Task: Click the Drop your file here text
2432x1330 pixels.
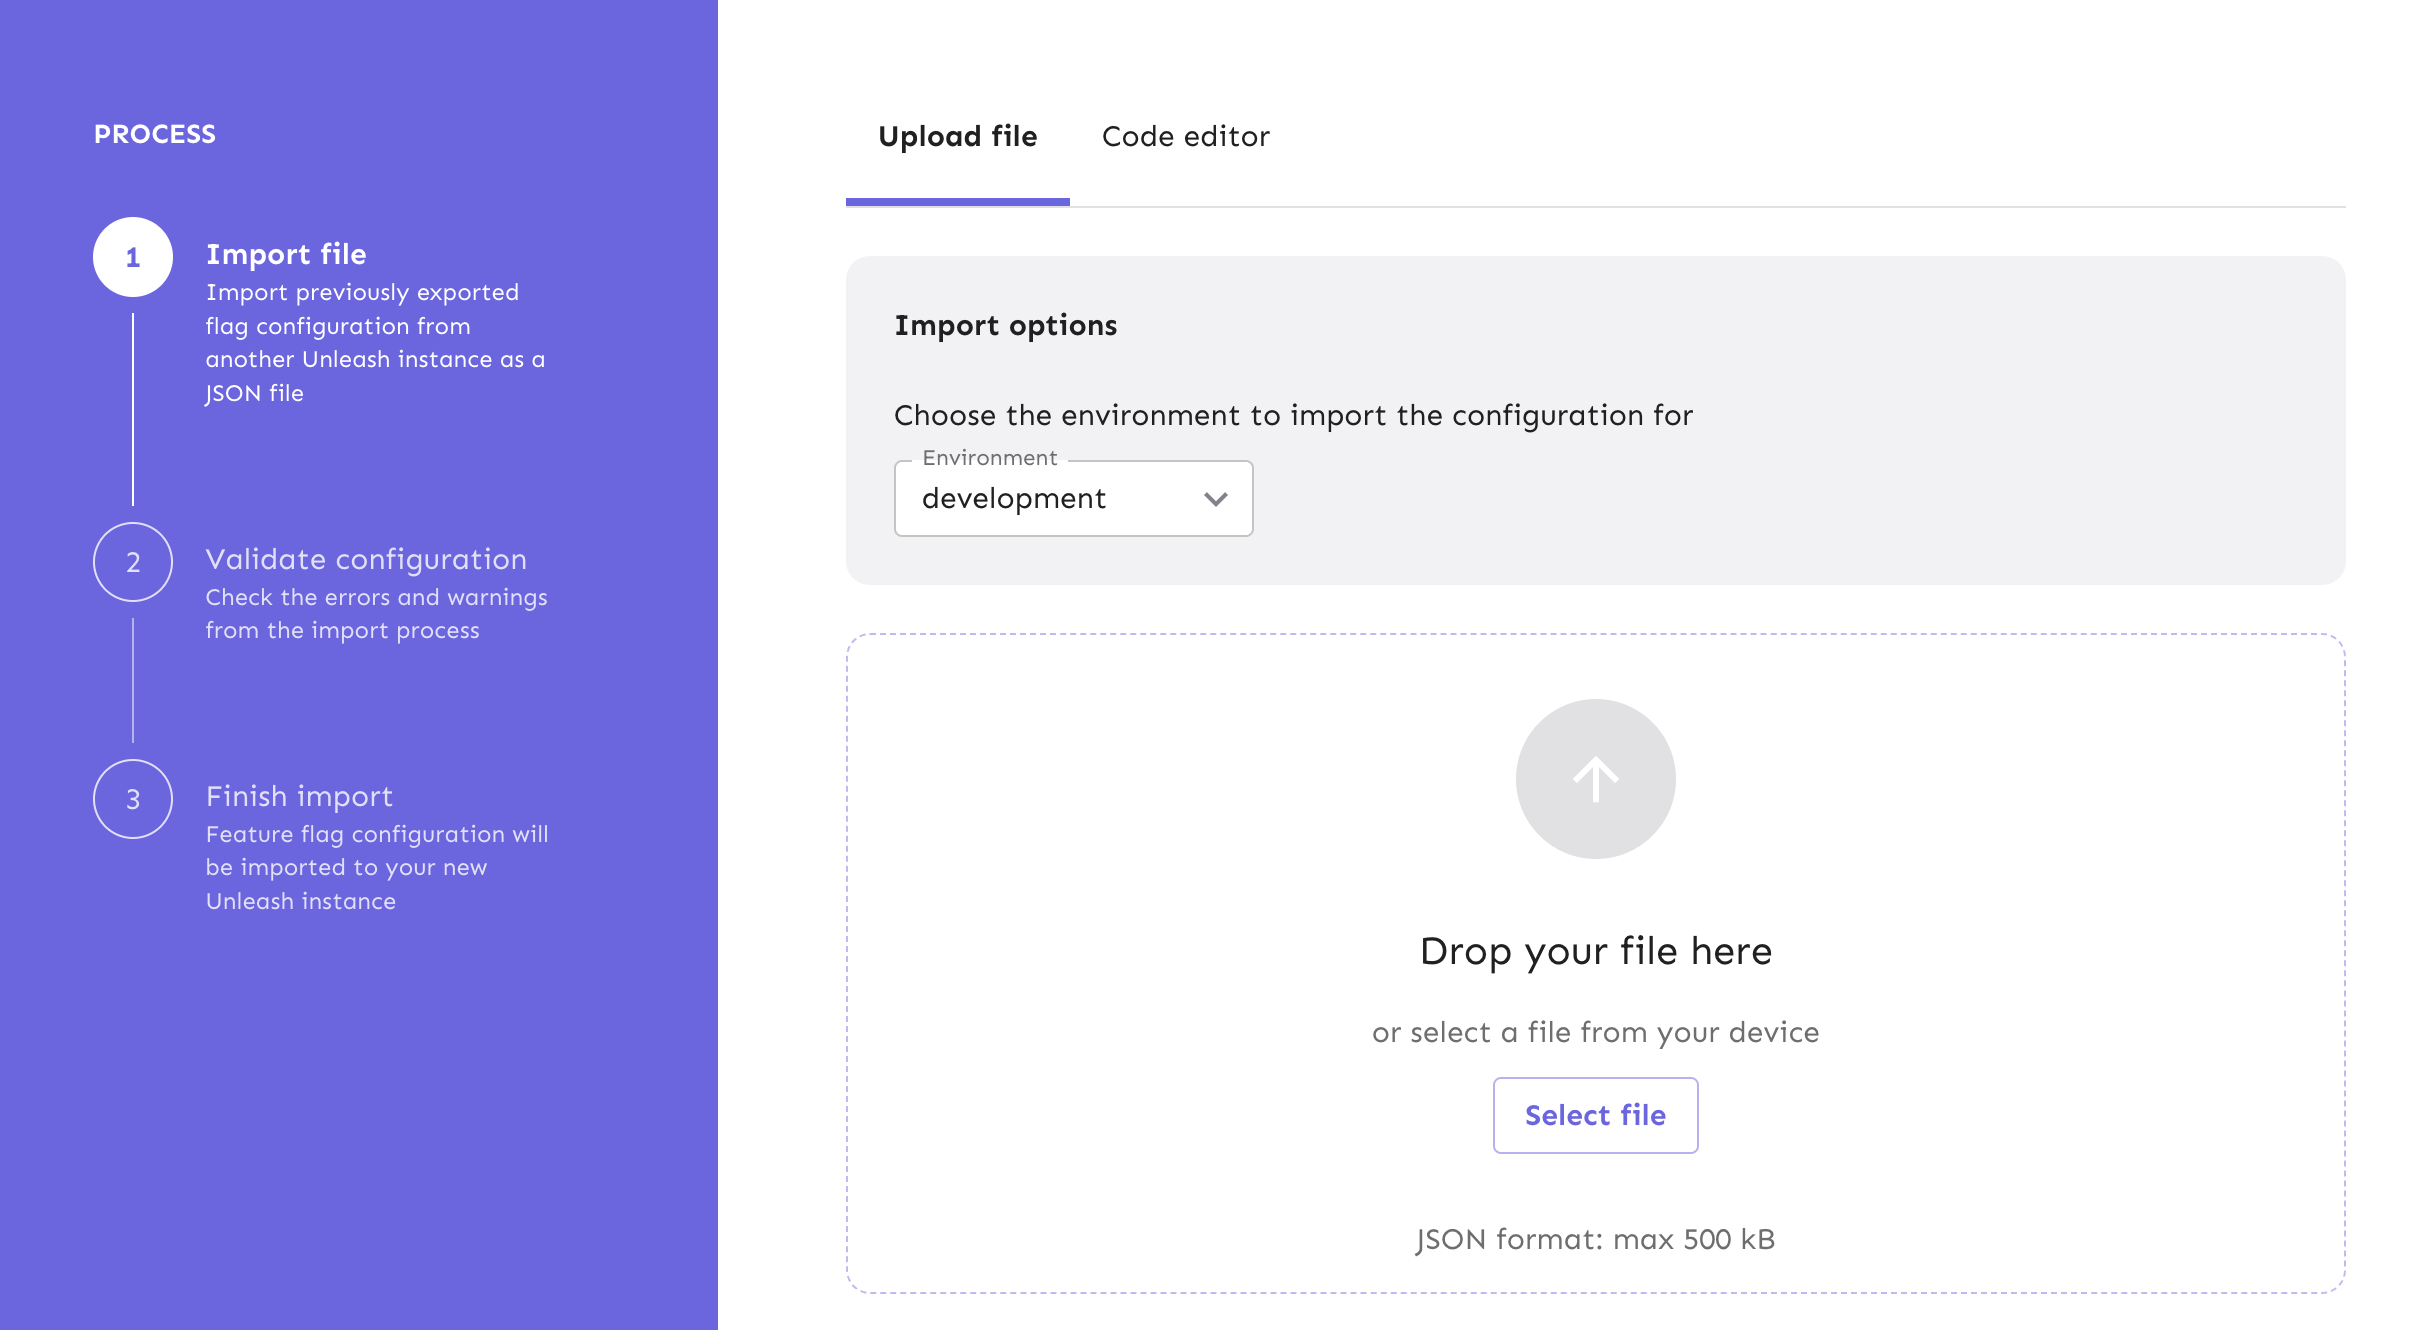Action: point(1595,950)
